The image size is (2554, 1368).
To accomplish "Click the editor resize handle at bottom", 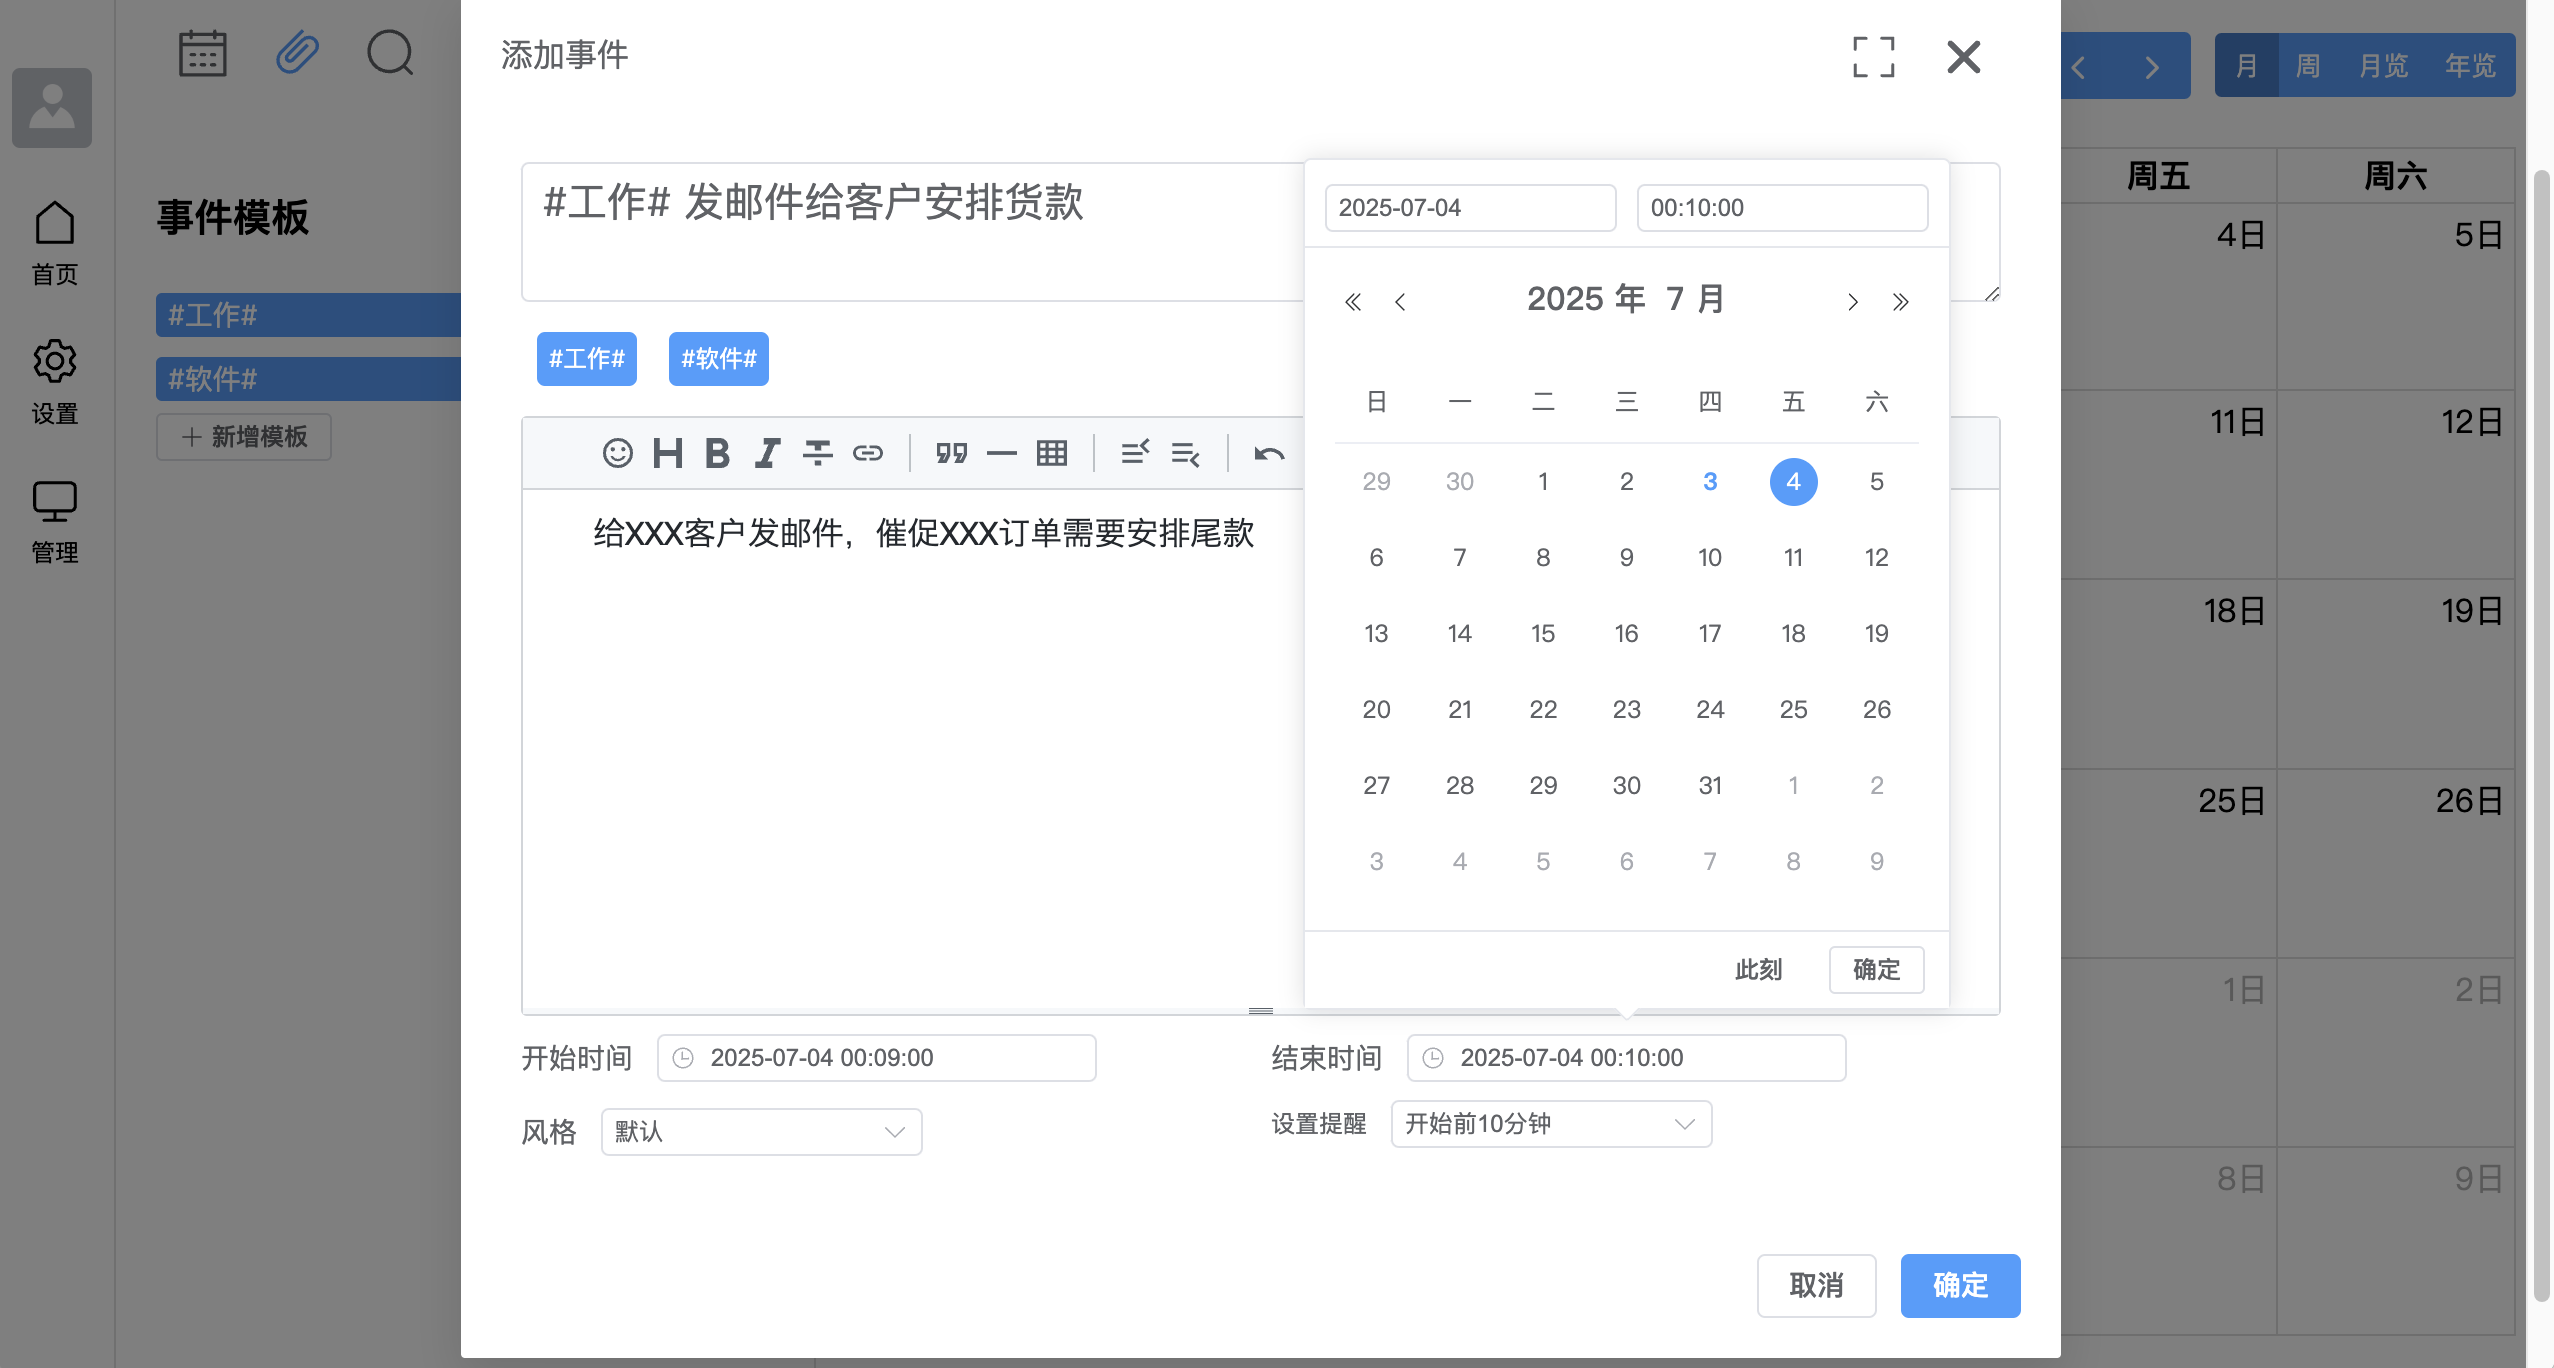I will (x=1261, y=1011).
